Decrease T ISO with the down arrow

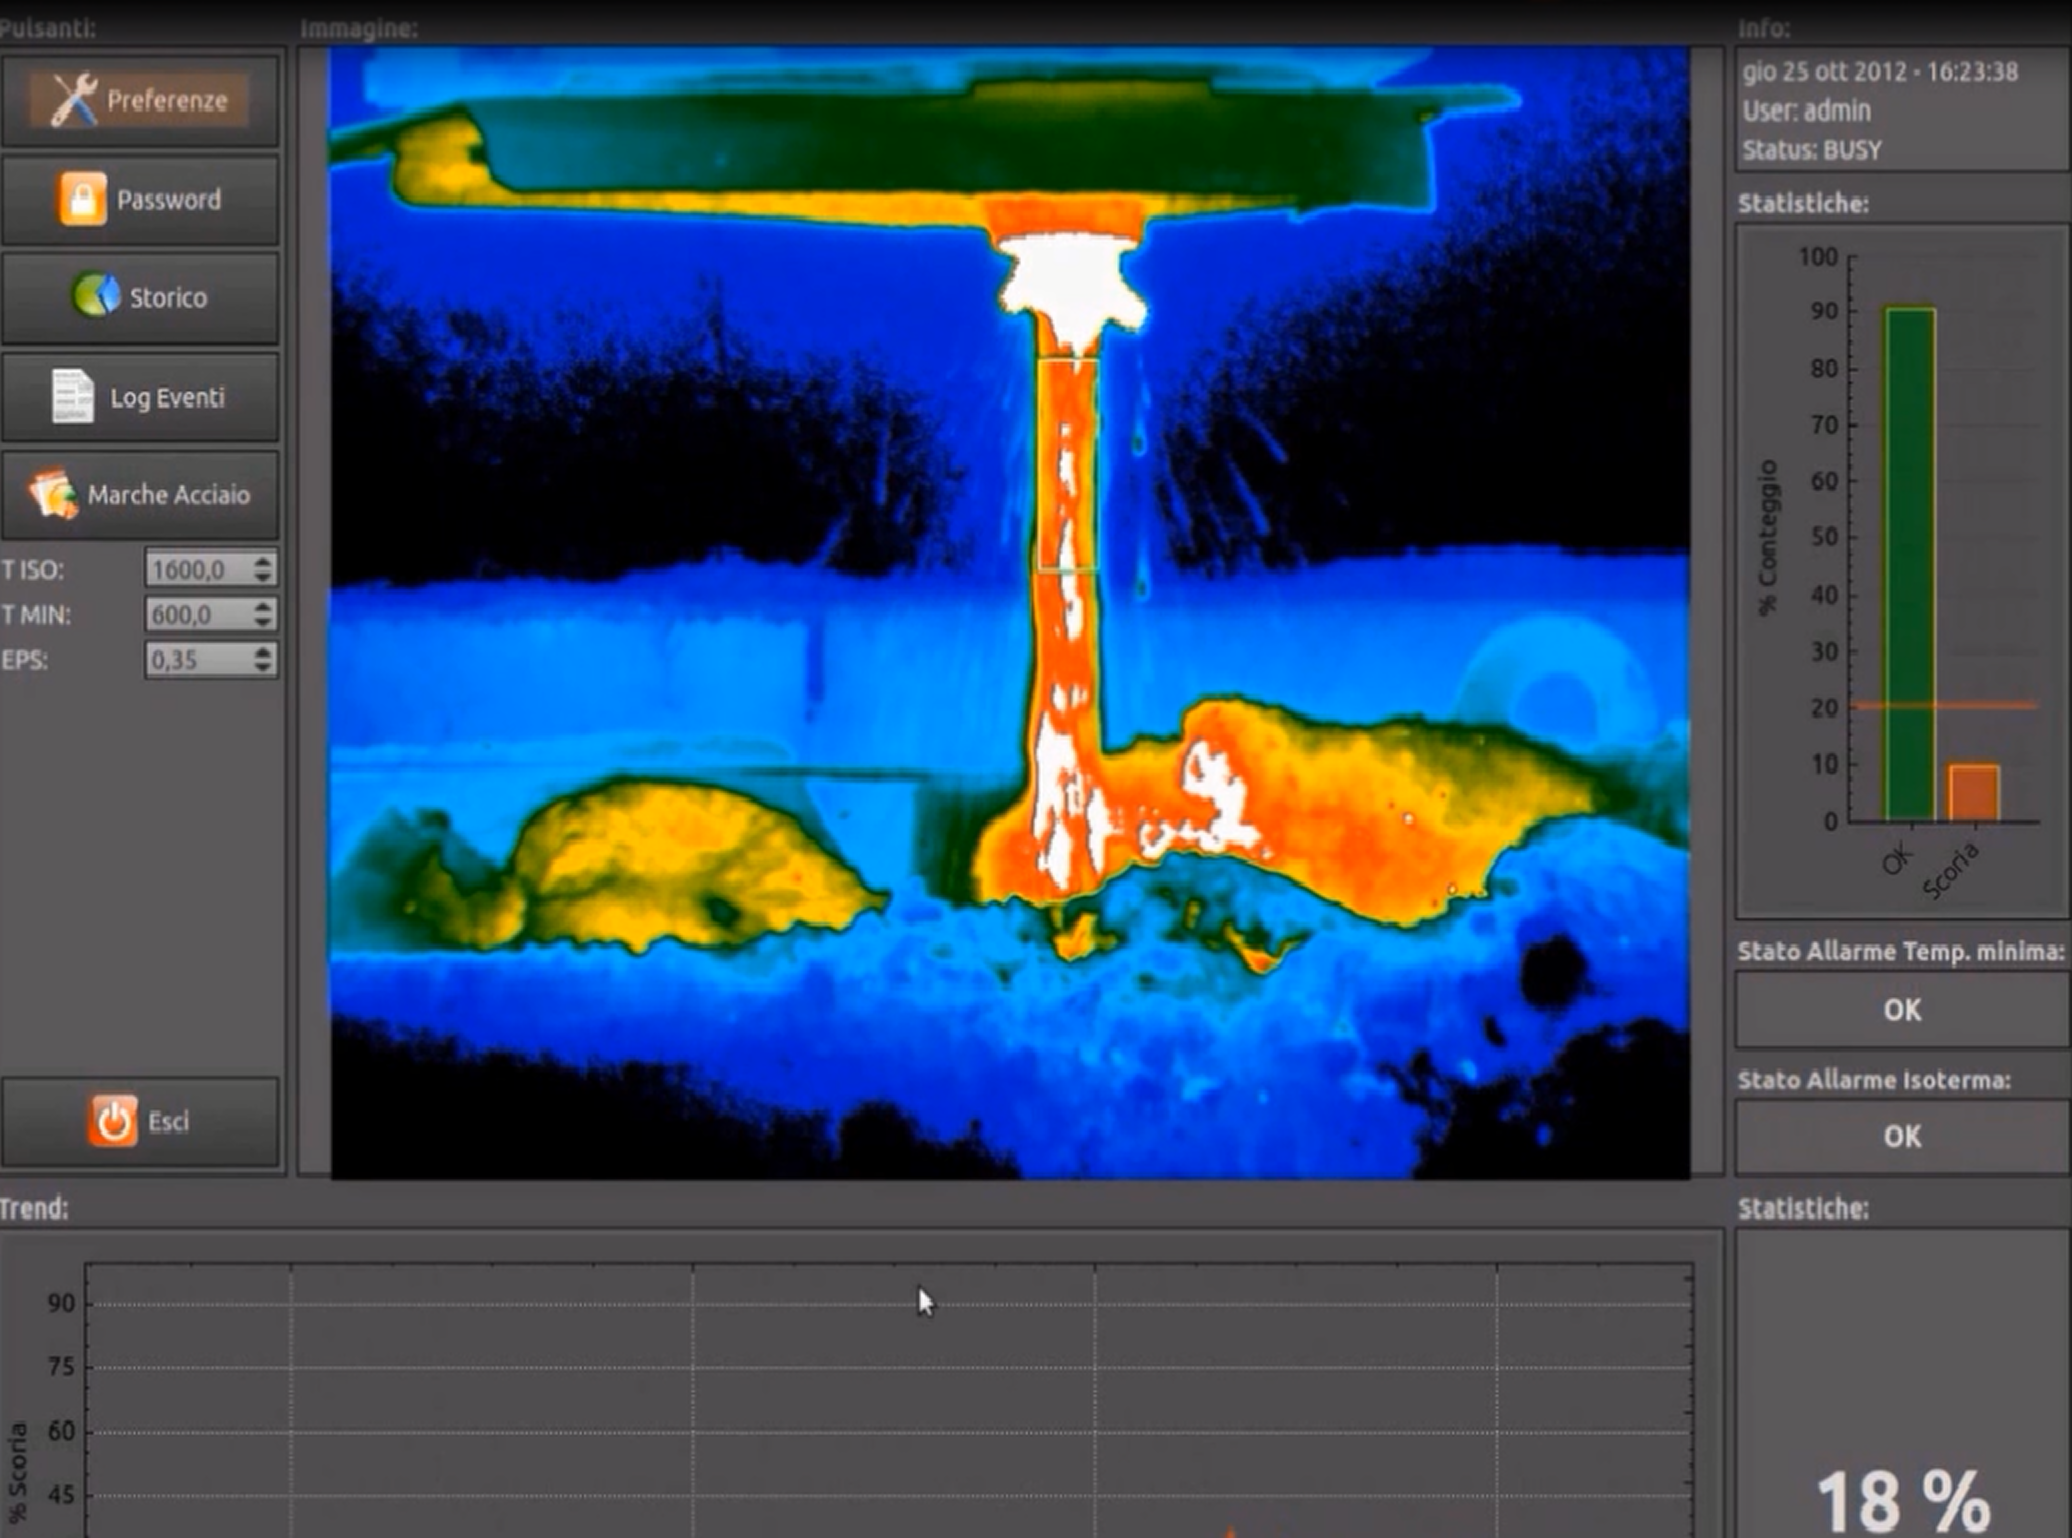click(263, 577)
